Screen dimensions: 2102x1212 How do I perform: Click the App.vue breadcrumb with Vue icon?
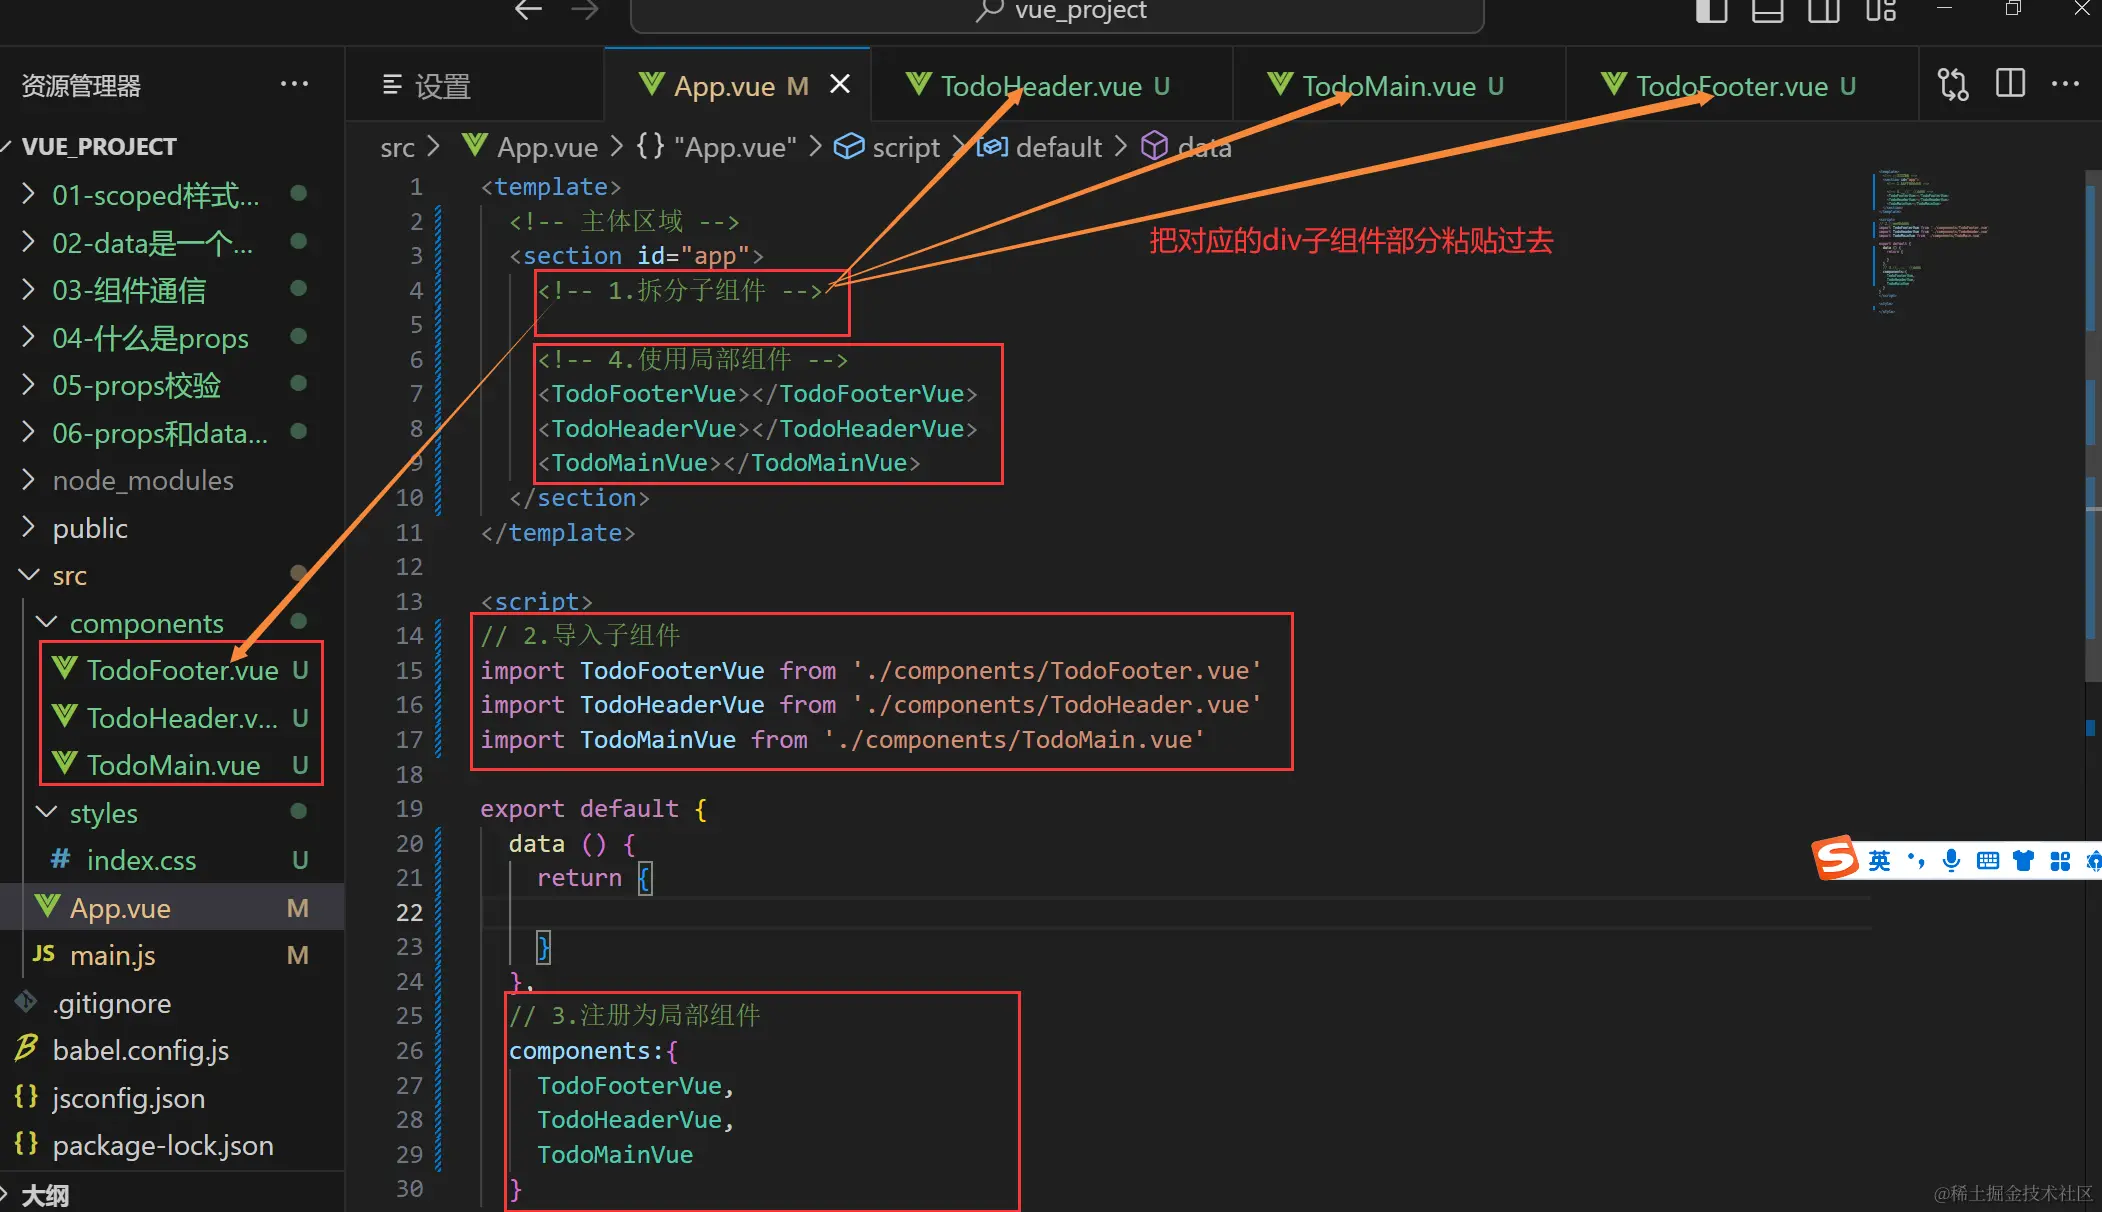click(531, 147)
